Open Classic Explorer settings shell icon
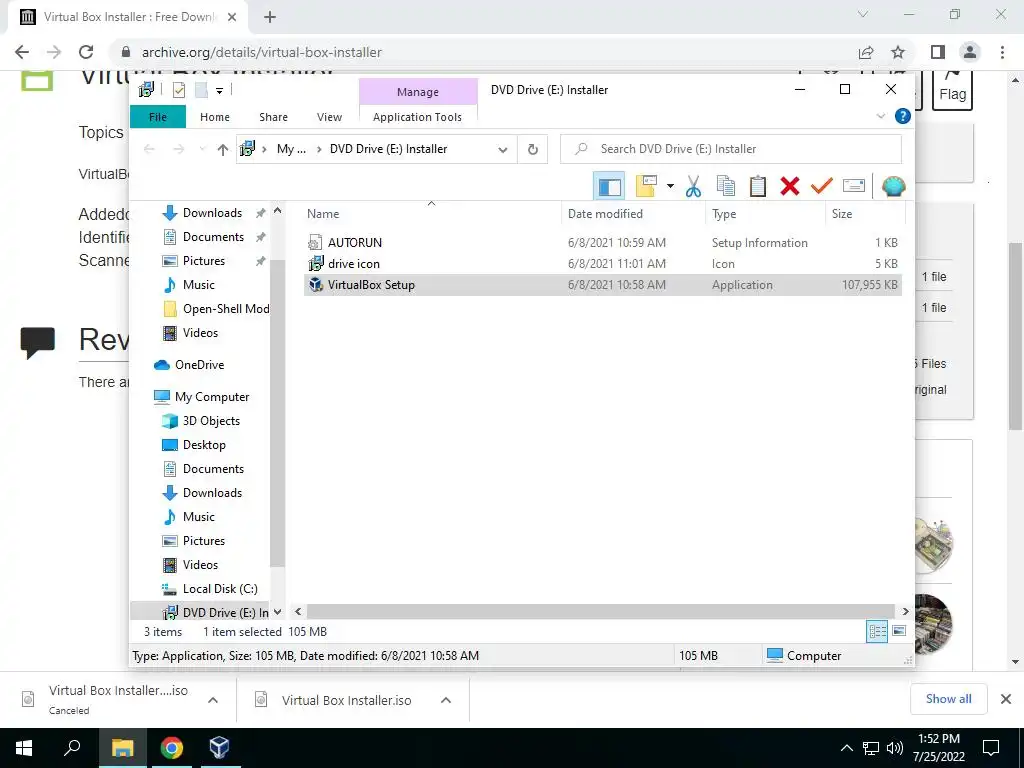 (x=893, y=187)
